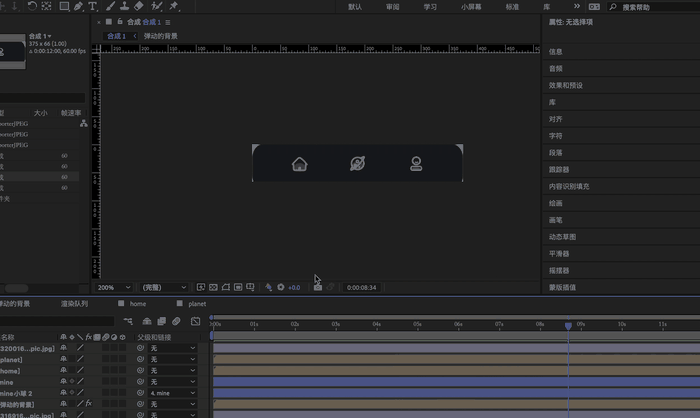Select the Type (T) tool
Screen dimensions: 700x418
92,6
